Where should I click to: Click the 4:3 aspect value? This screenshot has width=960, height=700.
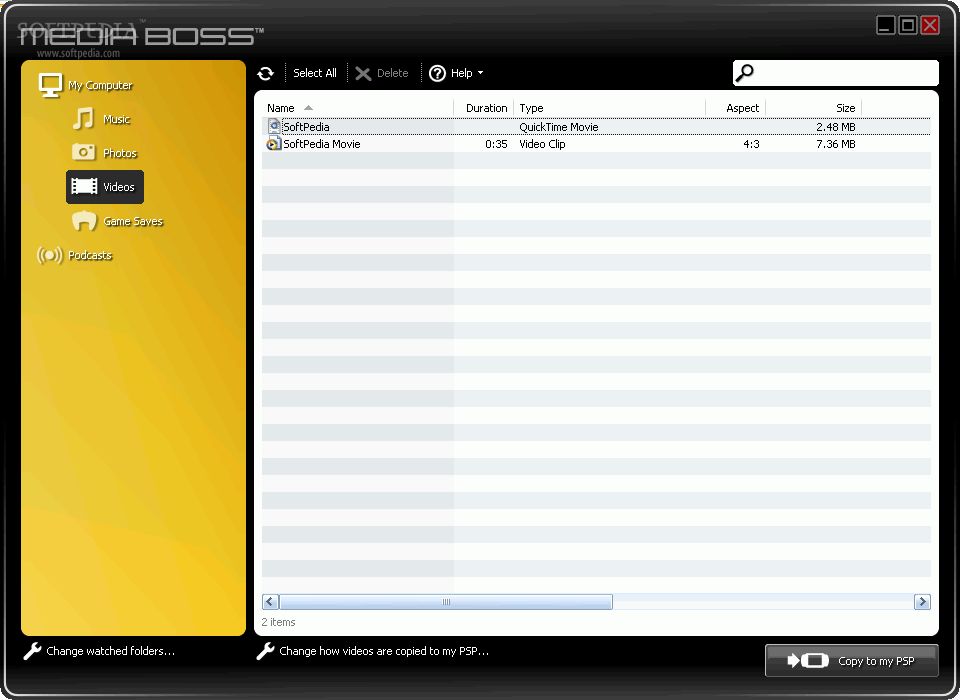click(751, 144)
